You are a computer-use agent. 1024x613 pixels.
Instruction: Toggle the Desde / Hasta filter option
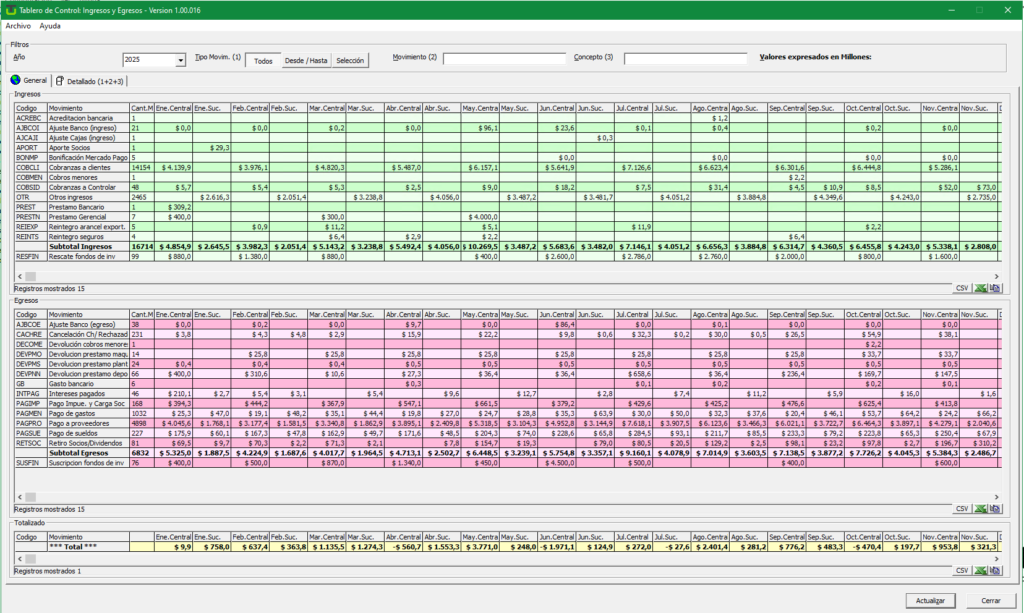click(x=306, y=60)
